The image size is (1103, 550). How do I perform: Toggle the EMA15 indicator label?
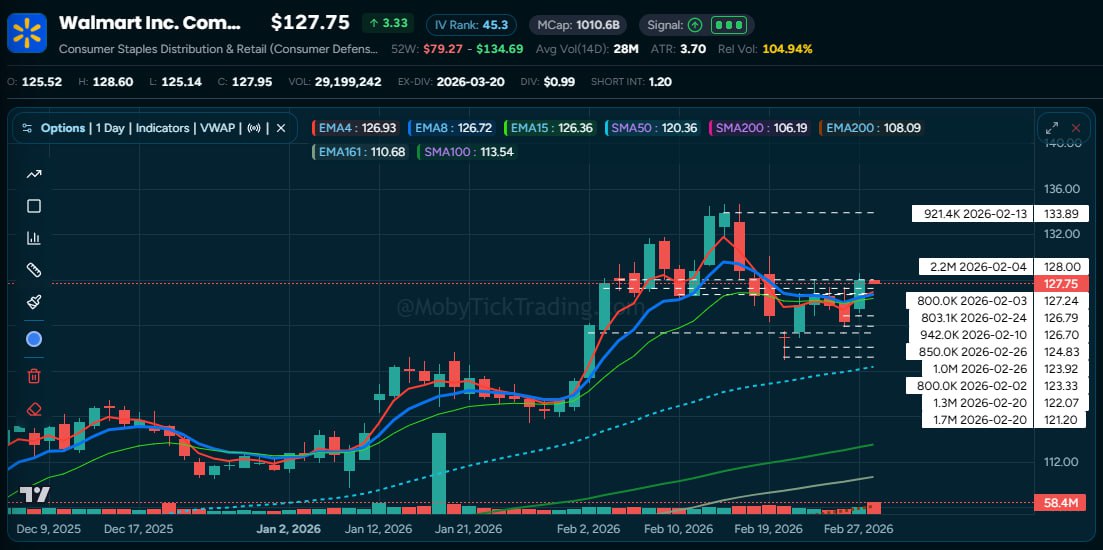click(x=549, y=128)
